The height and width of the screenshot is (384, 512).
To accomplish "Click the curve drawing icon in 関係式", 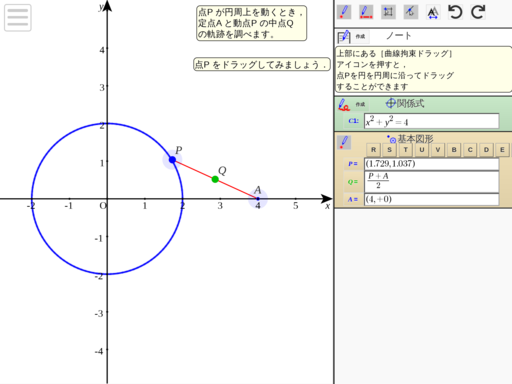I will (x=344, y=105).
